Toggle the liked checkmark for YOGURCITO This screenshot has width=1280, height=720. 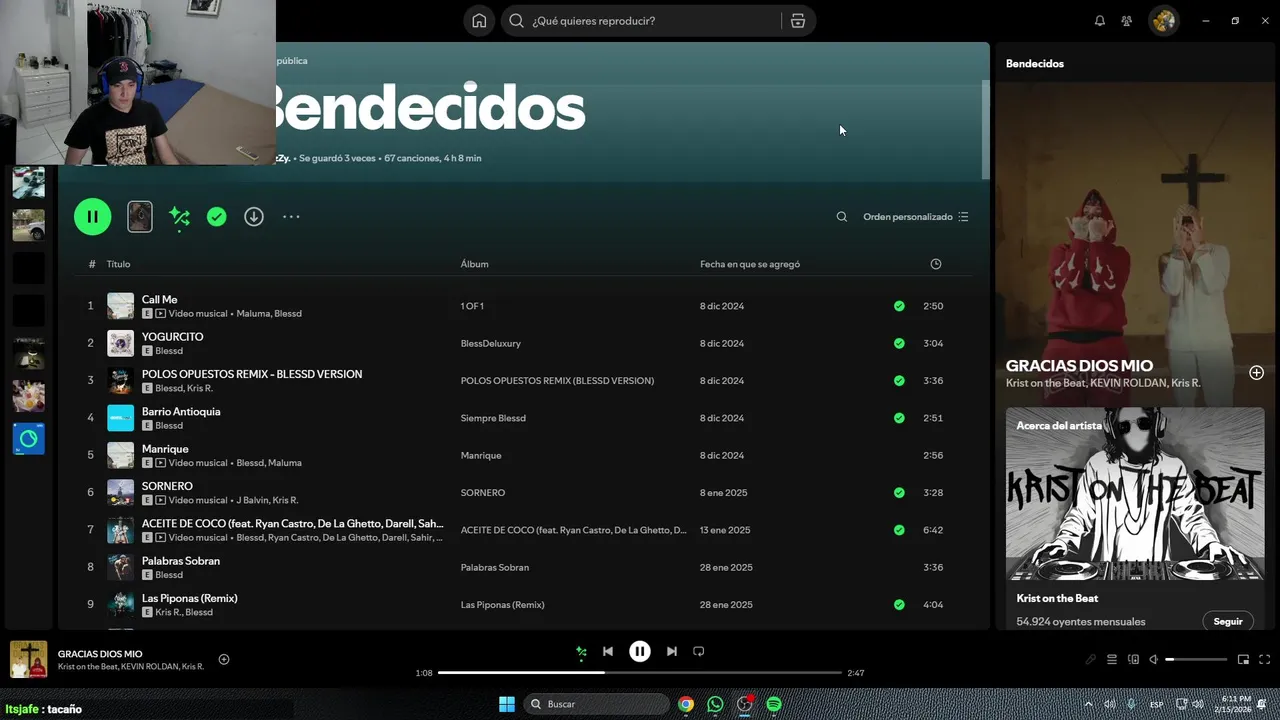click(x=899, y=343)
